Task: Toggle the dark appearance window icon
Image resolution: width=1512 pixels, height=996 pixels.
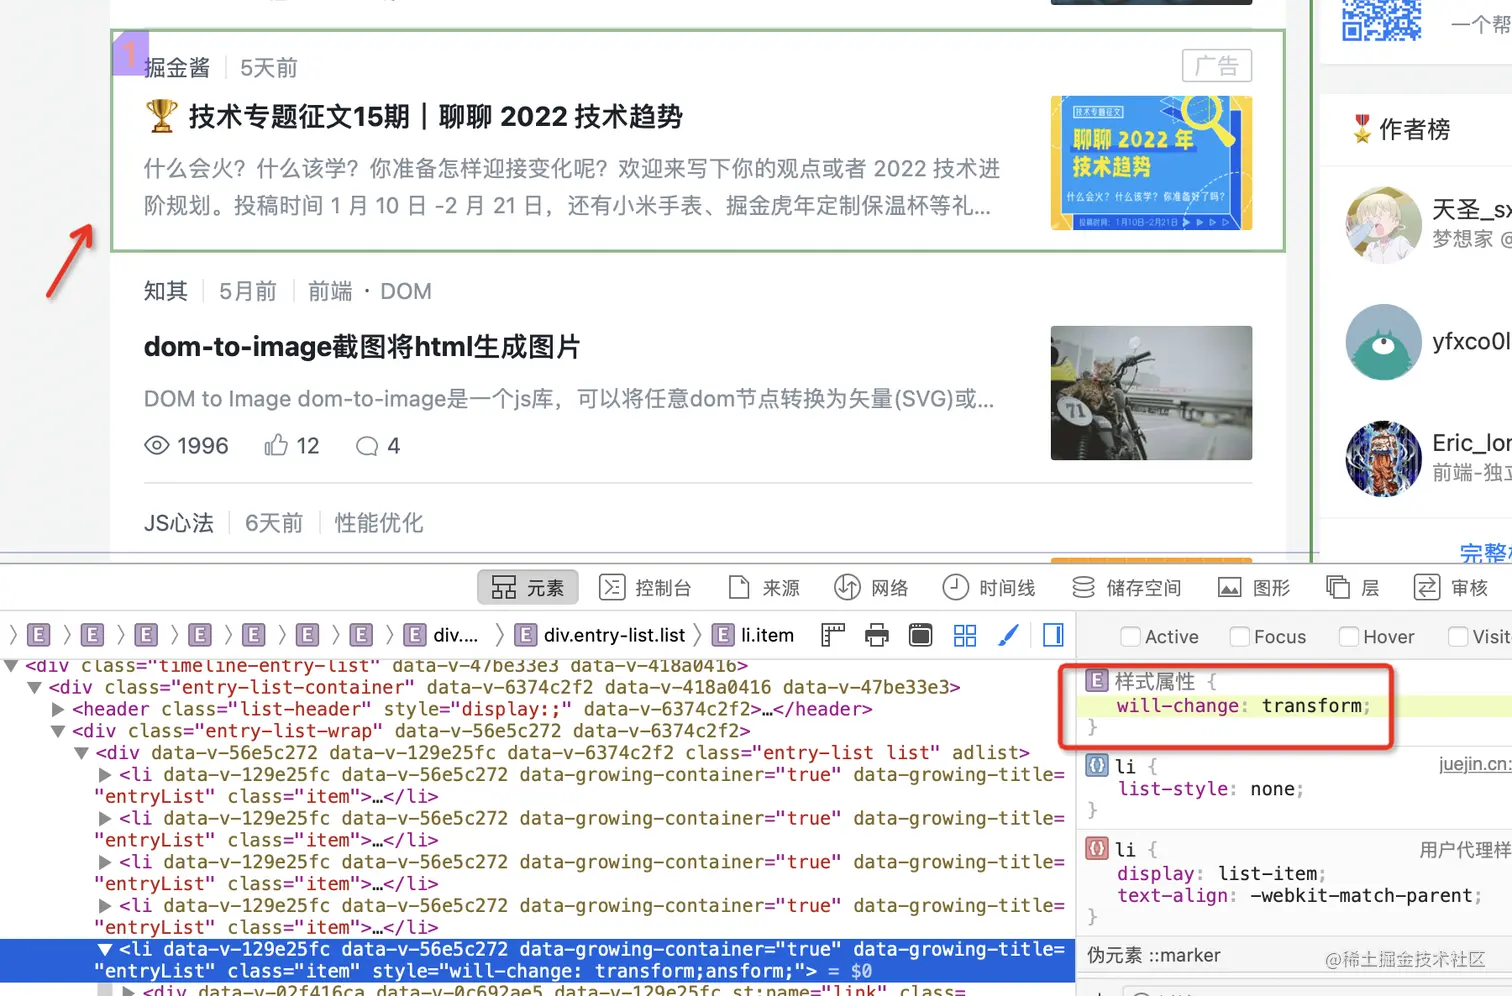Action: (x=921, y=635)
